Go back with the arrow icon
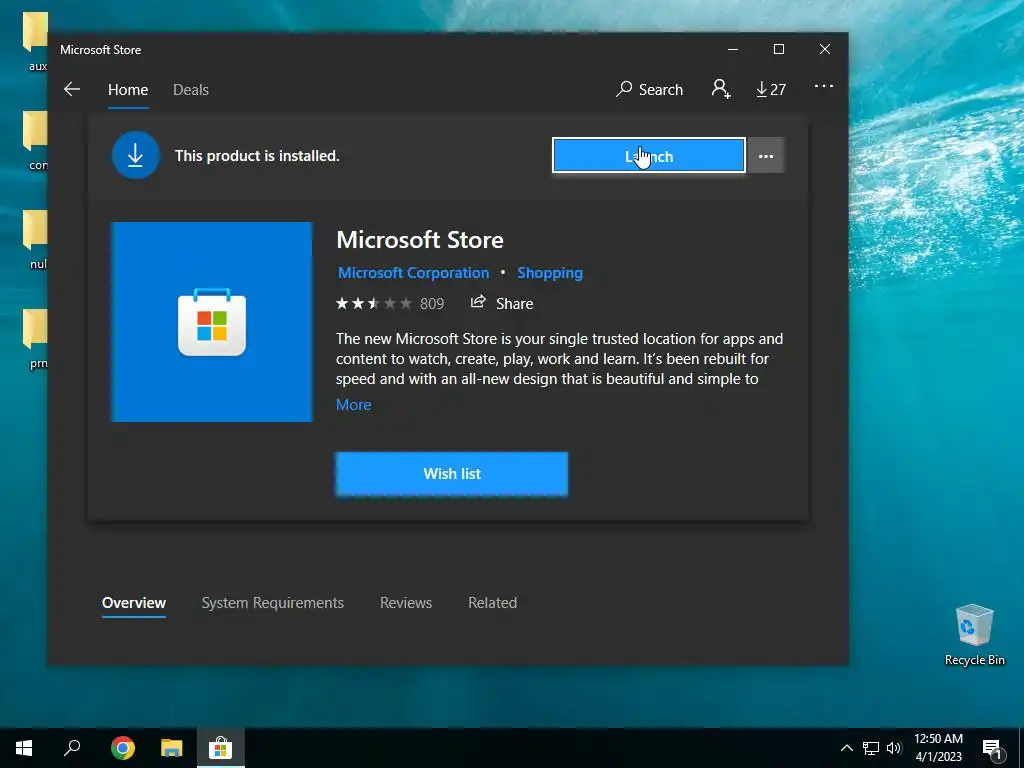The image size is (1024, 768). [x=72, y=89]
